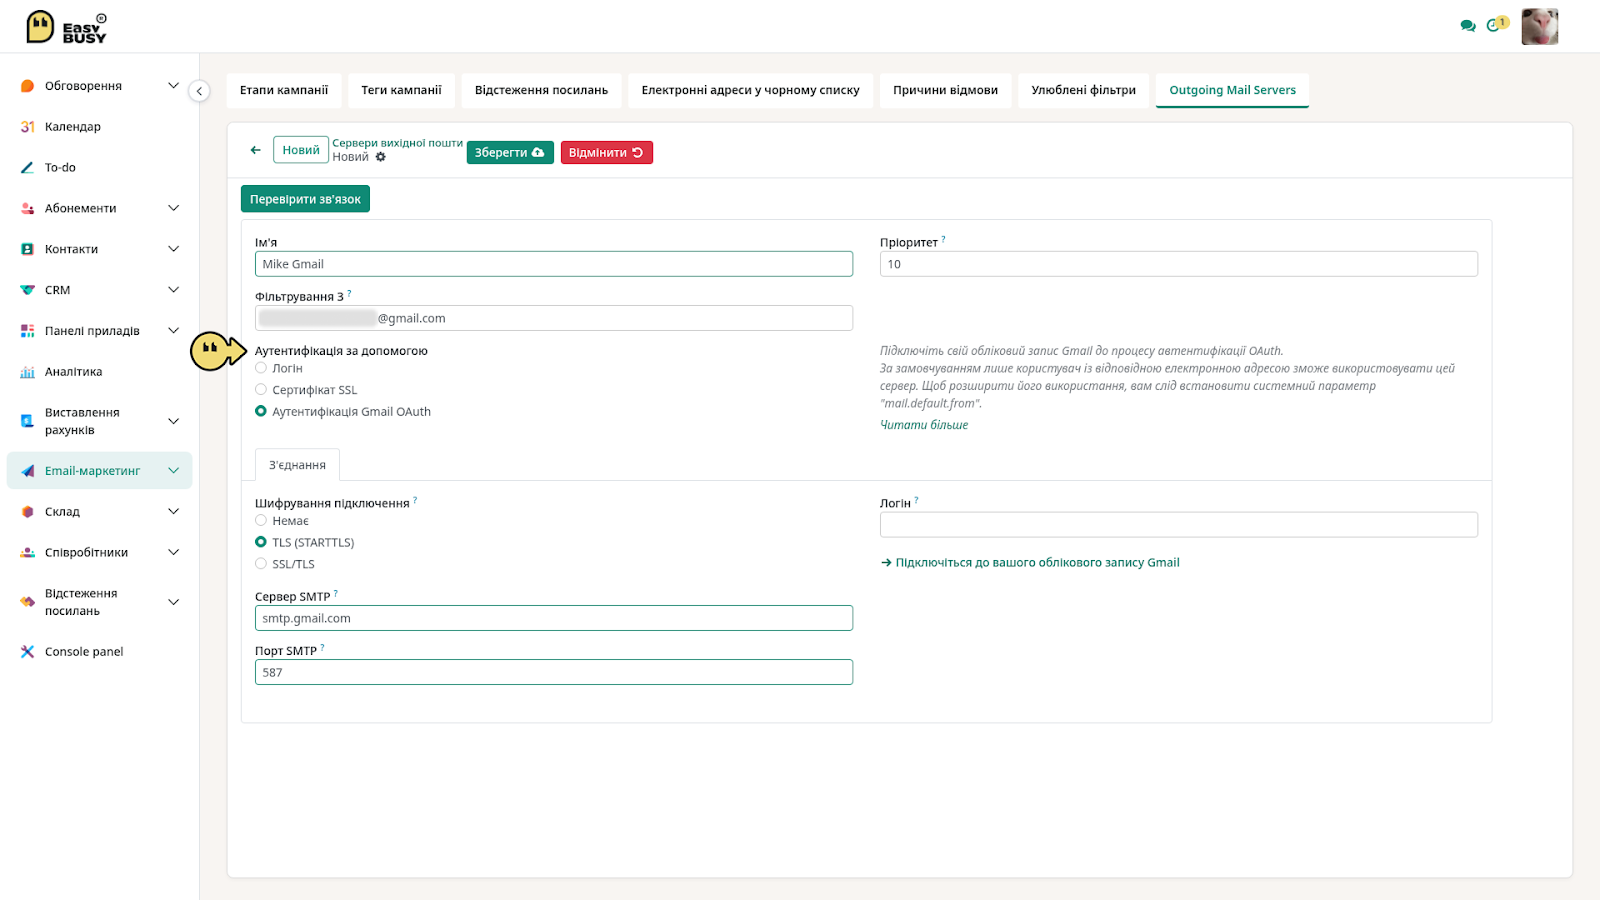Select Немає encryption option

[261, 520]
